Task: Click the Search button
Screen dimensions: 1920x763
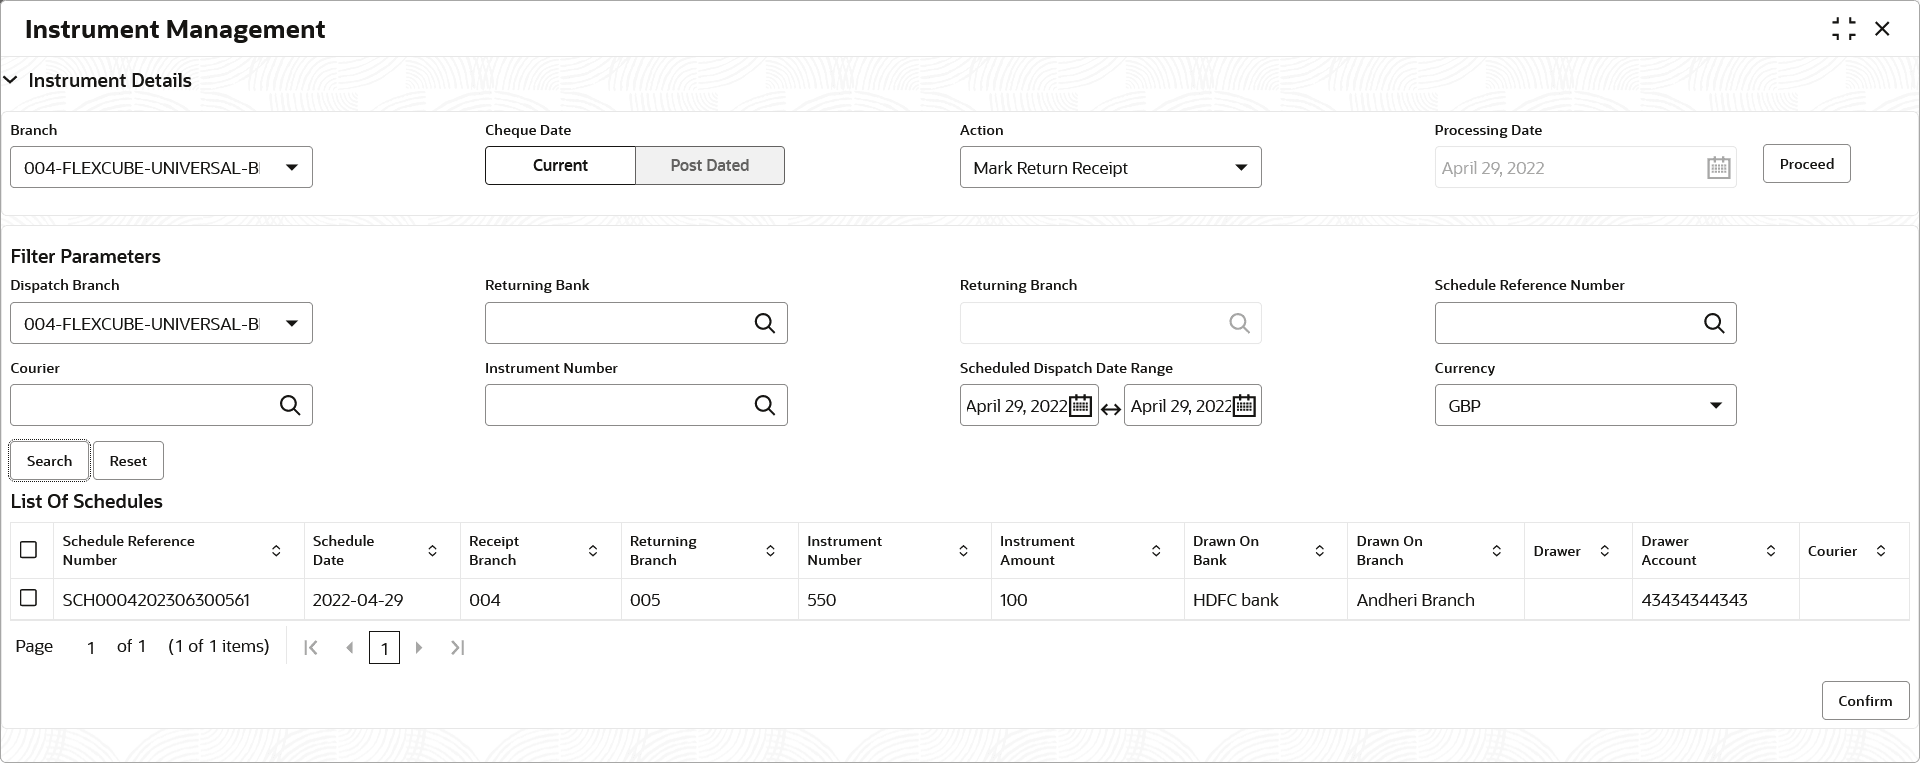Action: 50,461
